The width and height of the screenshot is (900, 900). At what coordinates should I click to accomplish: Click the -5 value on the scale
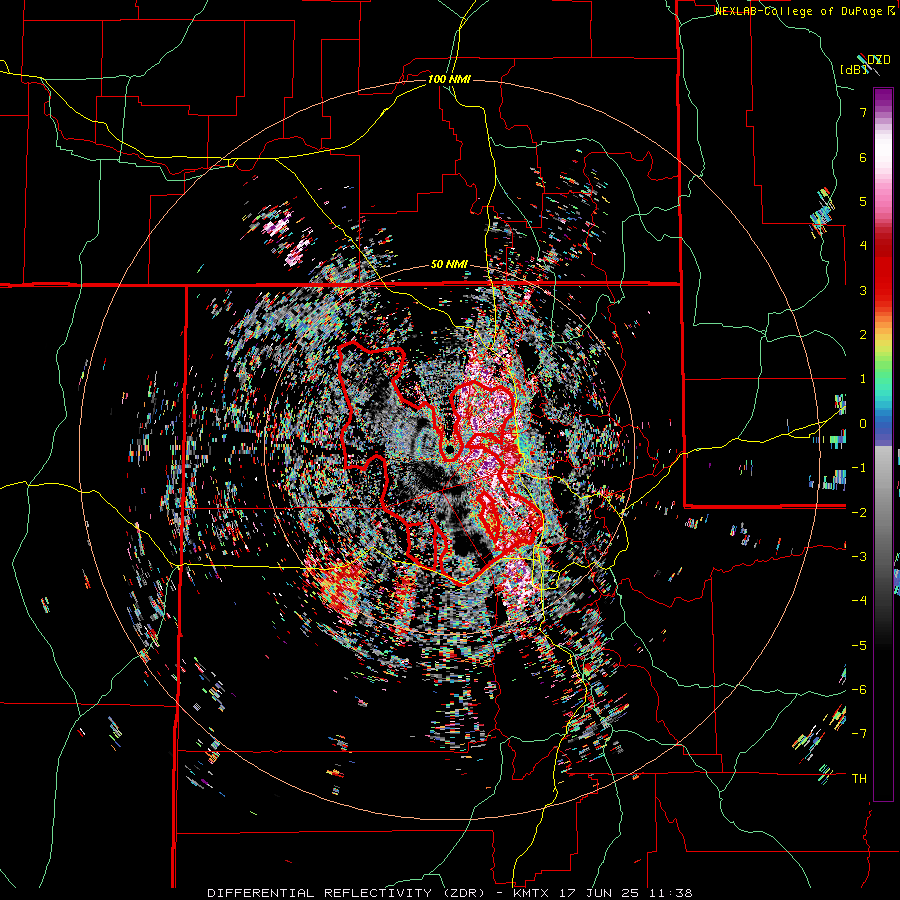(x=859, y=646)
